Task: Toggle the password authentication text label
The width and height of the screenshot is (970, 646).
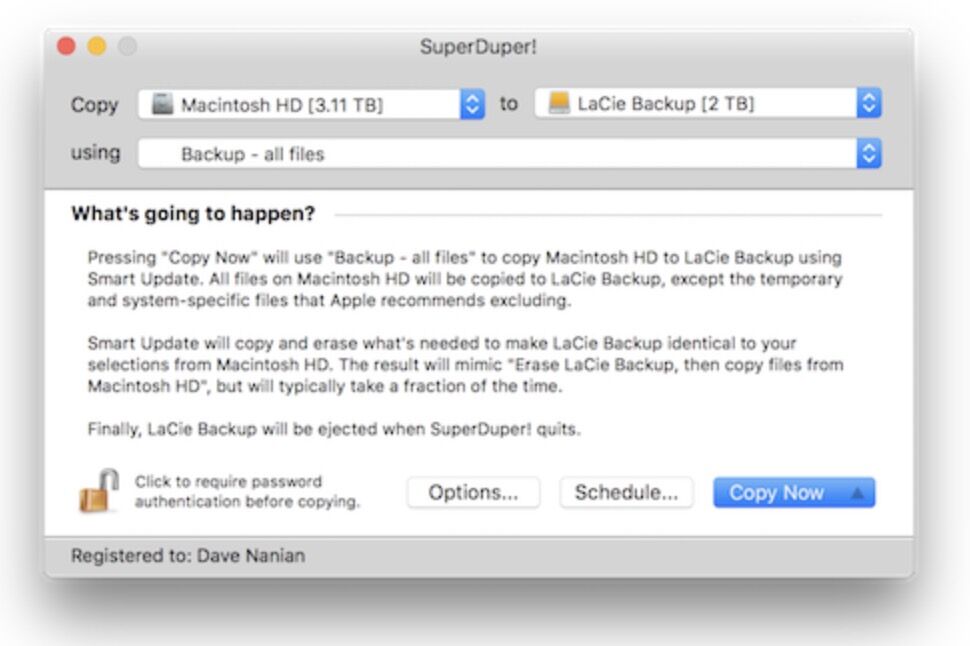Action: [247, 492]
